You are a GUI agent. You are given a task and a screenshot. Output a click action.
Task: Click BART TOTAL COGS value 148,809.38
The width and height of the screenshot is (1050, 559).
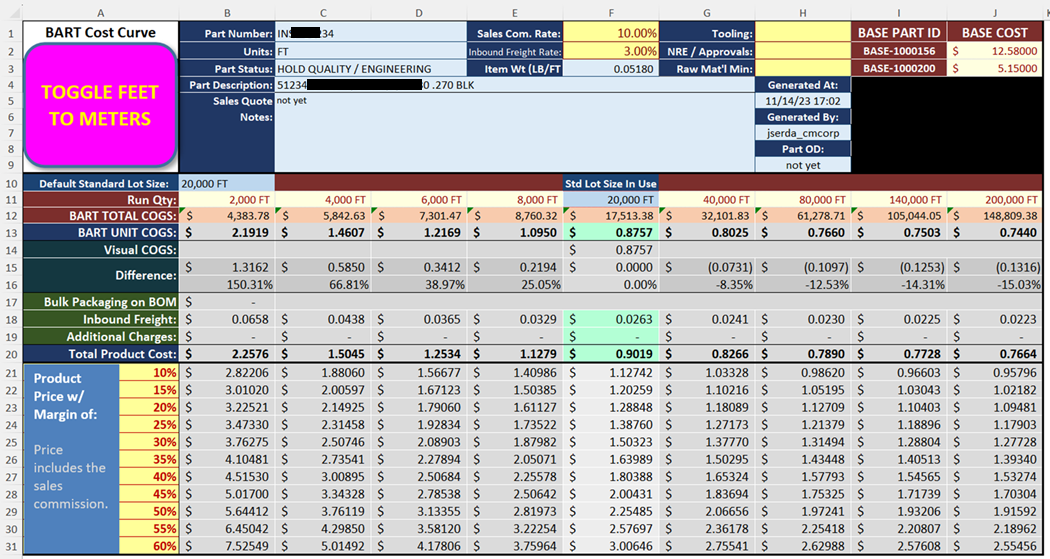tap(995, 216)
